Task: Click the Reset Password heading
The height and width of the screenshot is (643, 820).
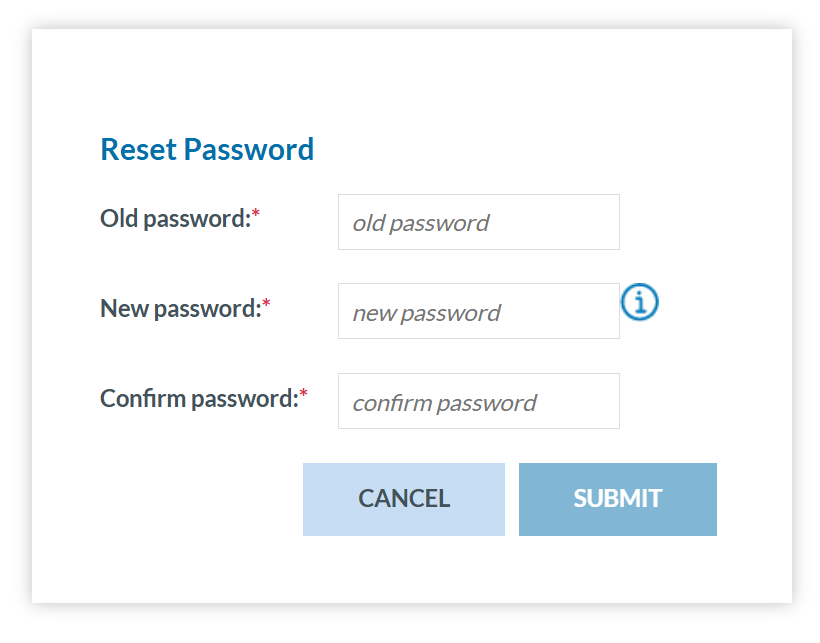Action: click(207, 150)
